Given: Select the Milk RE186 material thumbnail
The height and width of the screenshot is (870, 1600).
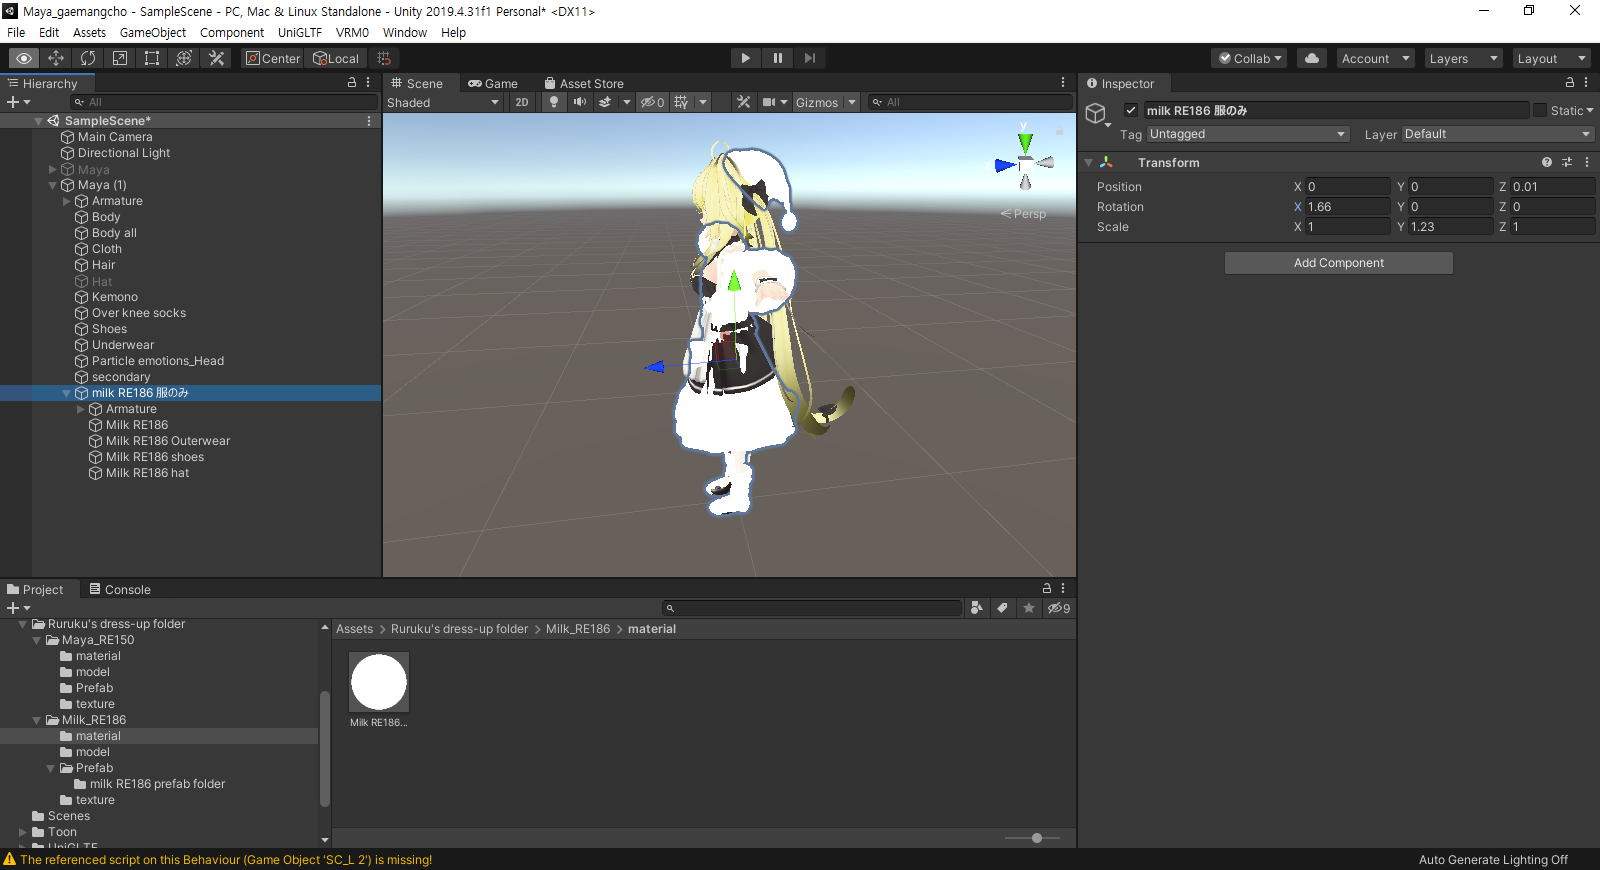Looking at the screenshot, I should point(379,682).
